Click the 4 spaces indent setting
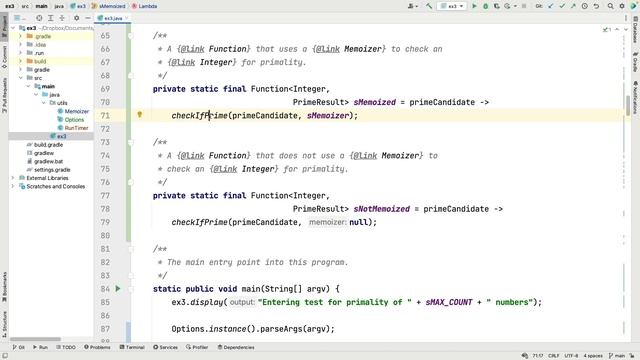Viewport: 640px width, 360px height. point(593,356)
